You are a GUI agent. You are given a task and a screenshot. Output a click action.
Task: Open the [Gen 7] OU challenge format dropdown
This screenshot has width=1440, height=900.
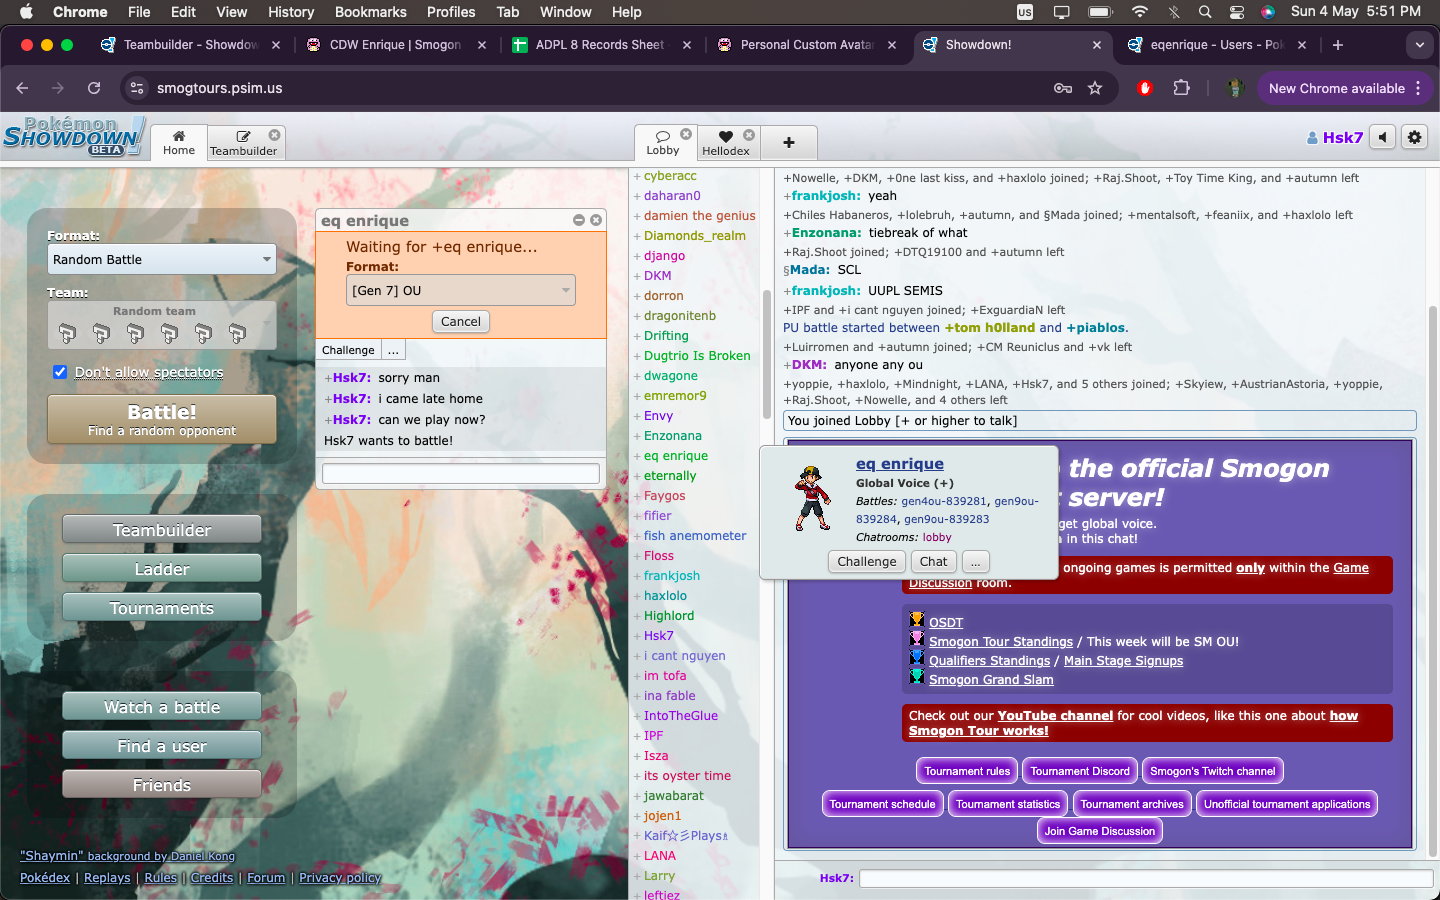461,290
